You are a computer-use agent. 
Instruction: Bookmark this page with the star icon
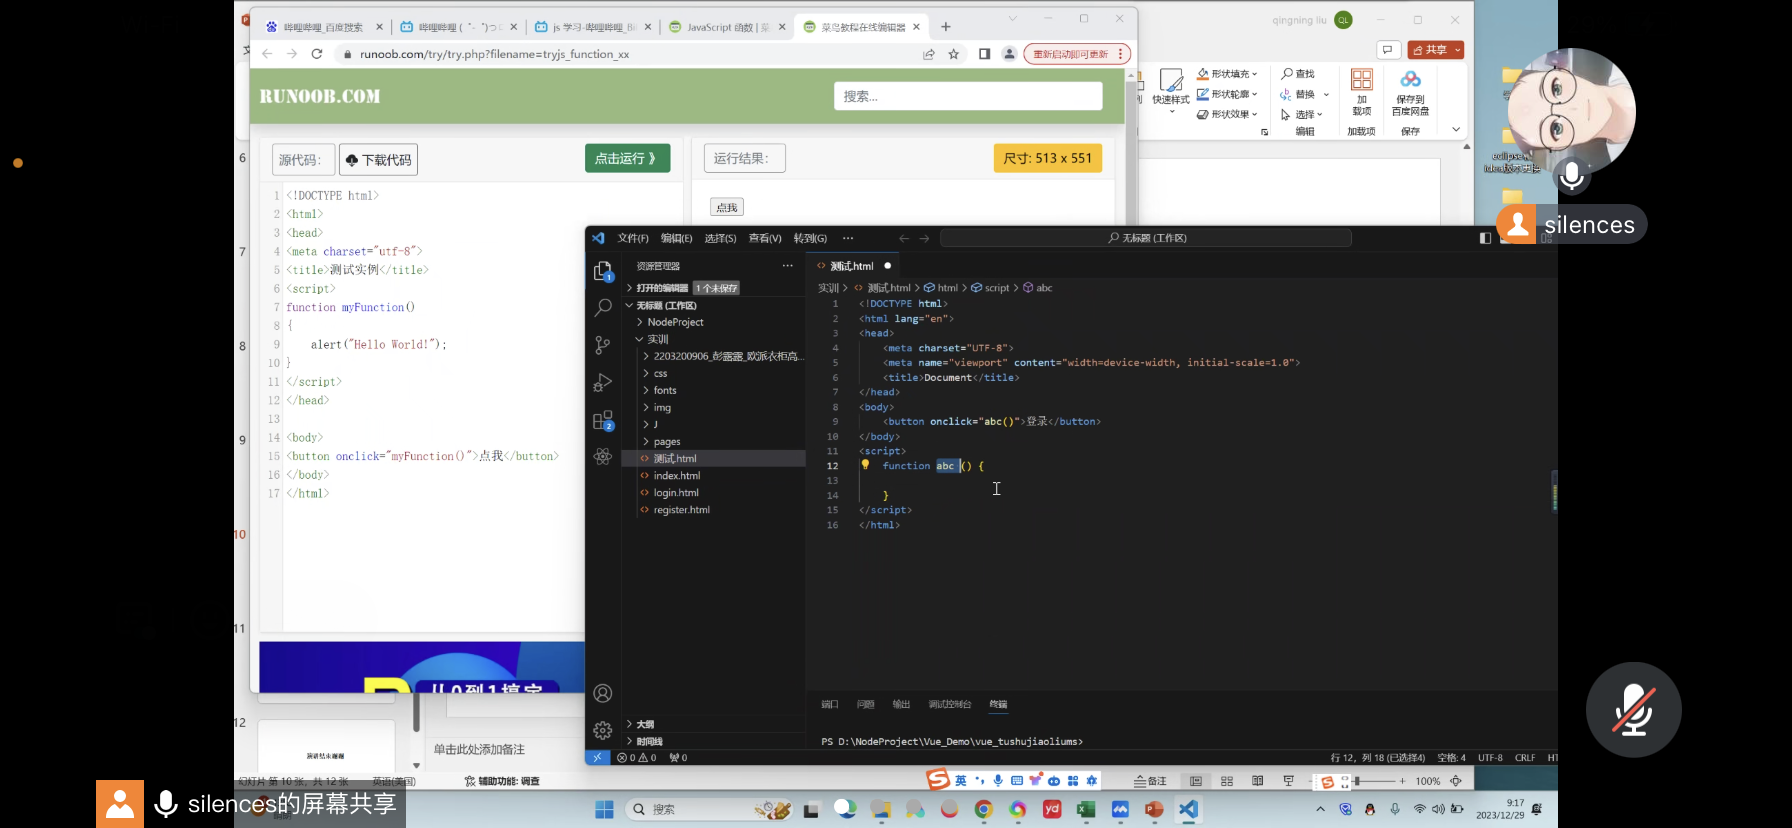954,54
